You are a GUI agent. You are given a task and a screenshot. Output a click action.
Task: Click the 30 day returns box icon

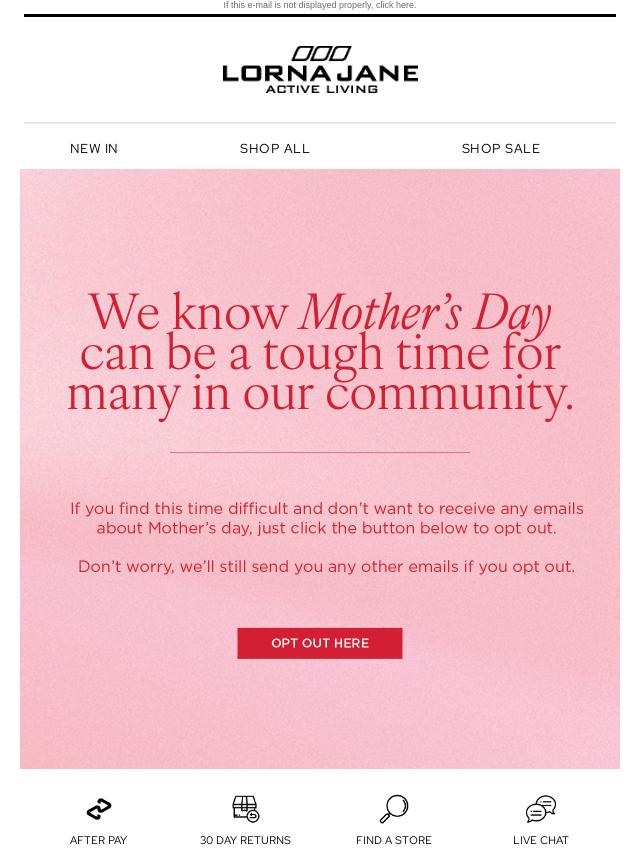pyautogui.click(x=246, y=808)
